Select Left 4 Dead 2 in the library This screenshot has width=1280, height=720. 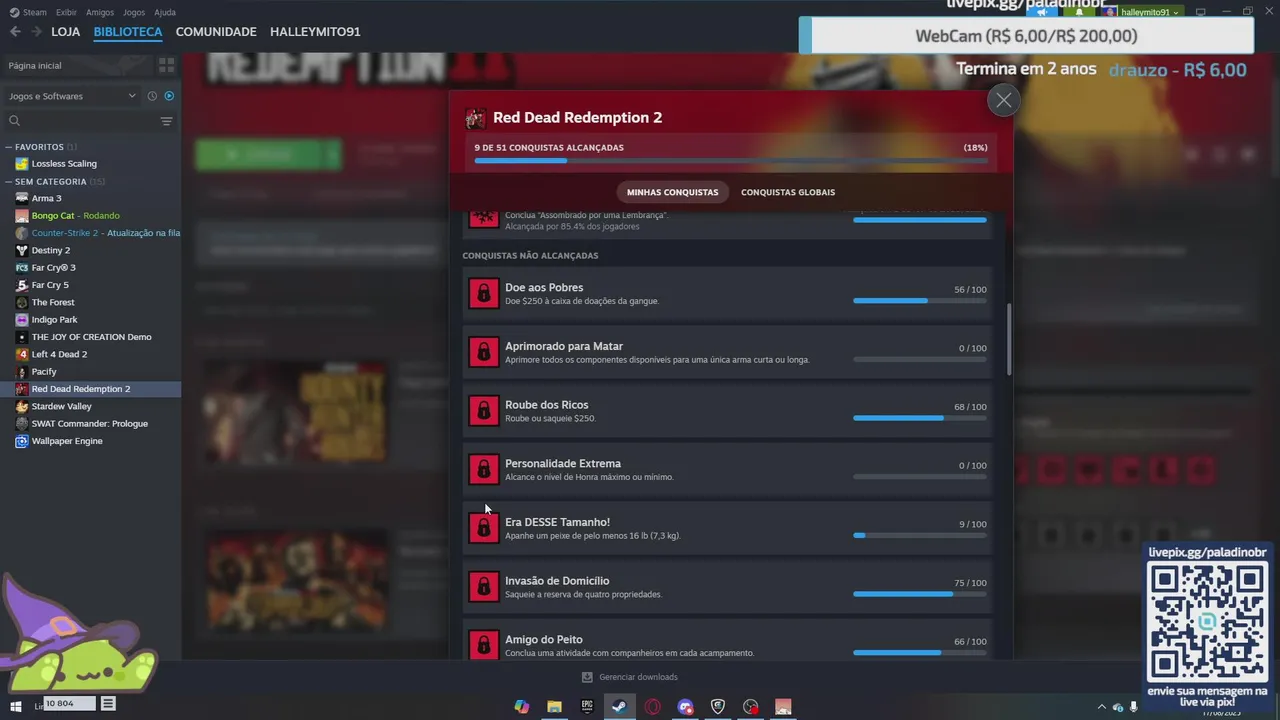[x=59, y=354]
